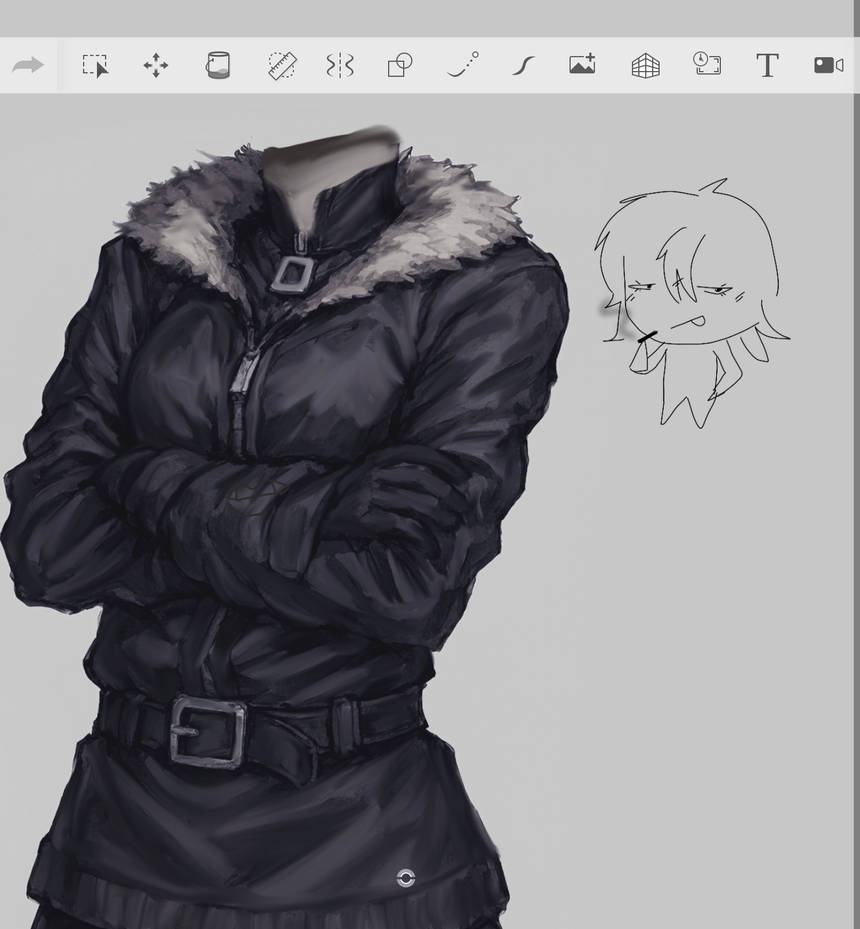Image resolution: width=860 pixels, height=929 pixels.
Task: Open the Perspective guides grid
Action: click(646, 66)
